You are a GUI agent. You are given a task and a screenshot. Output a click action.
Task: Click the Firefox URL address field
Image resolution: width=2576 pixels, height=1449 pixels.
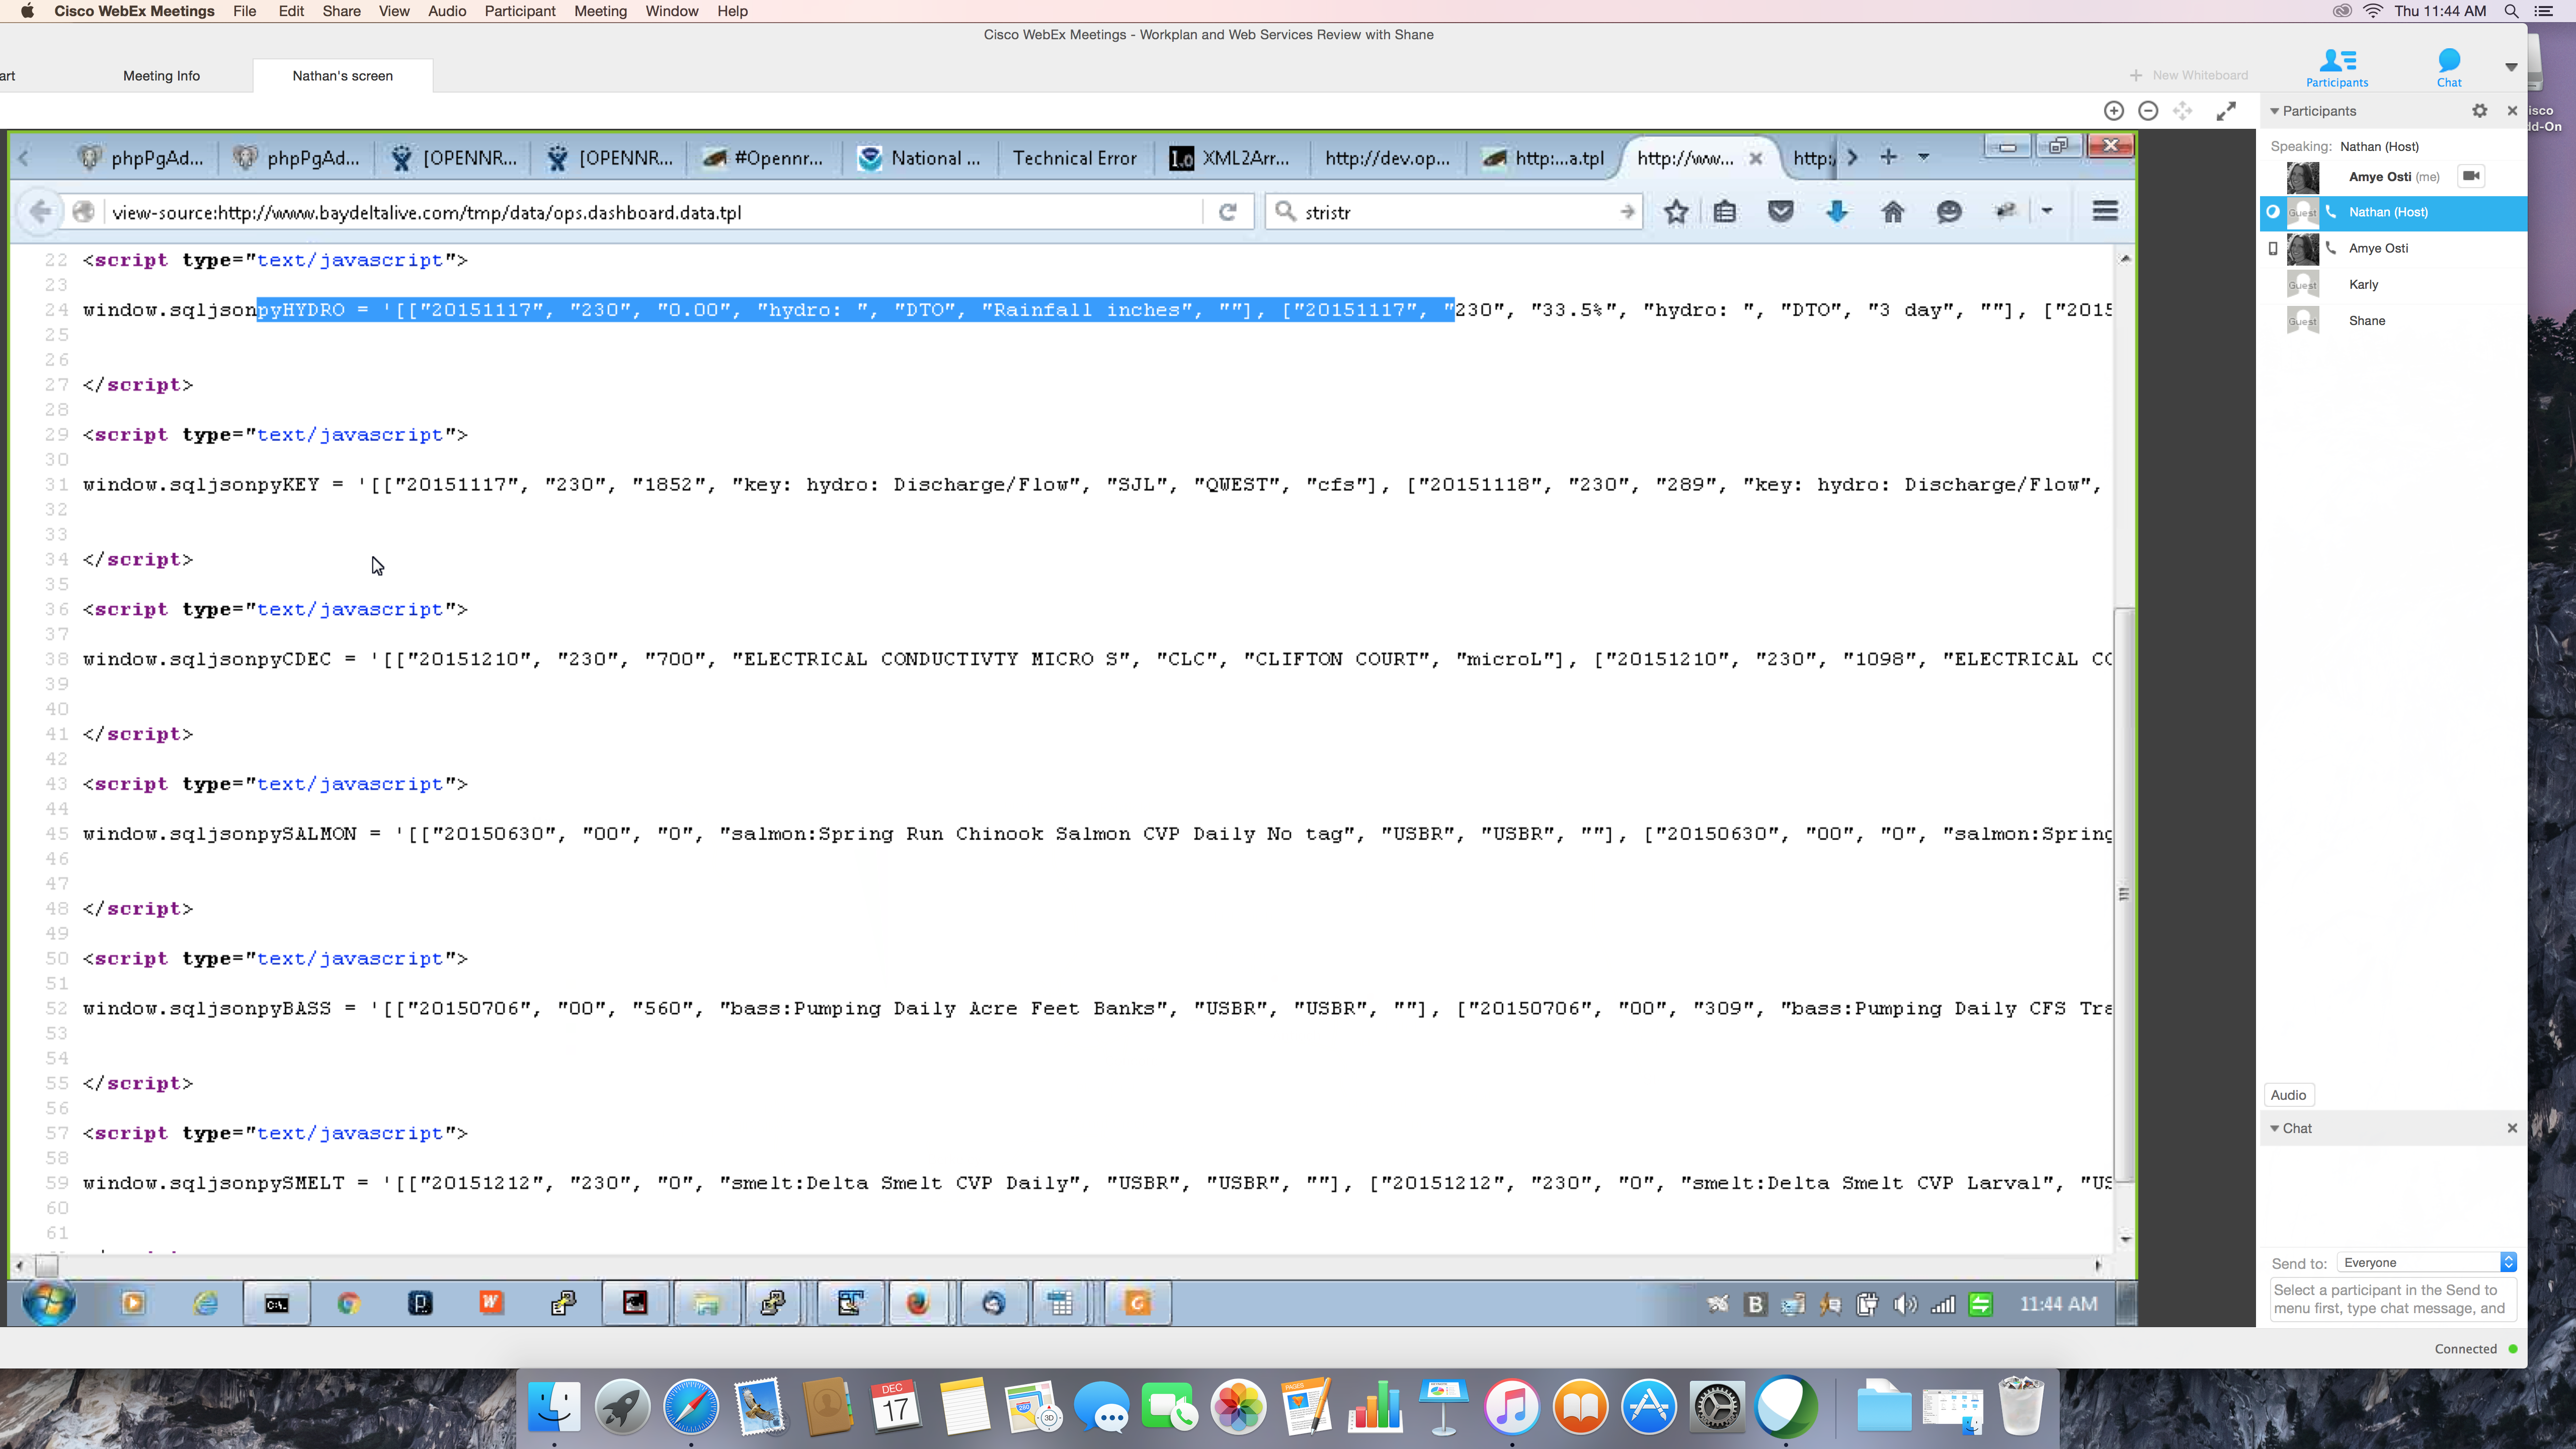tap(655, 212)
